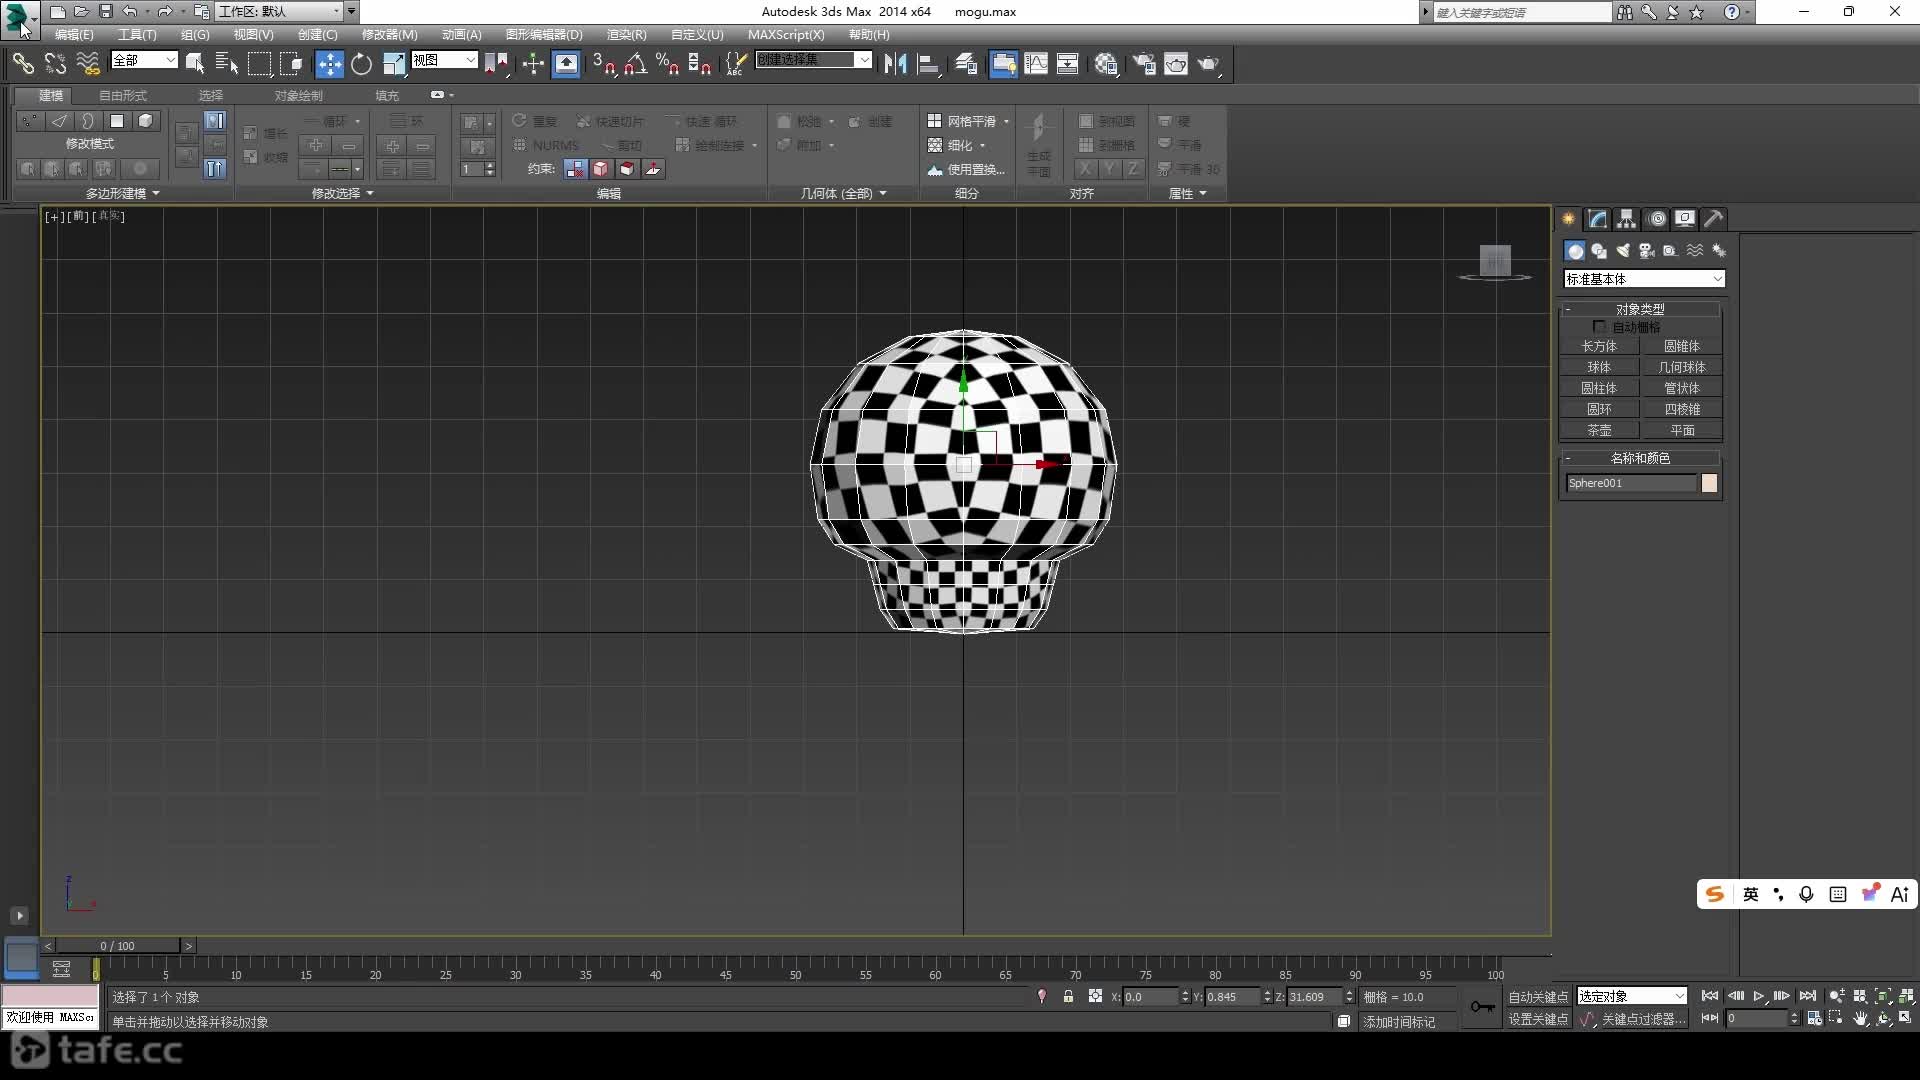1920x1080 pixels.
Task: Switch to the 对象绘制 ribbon tab
Action: (x=298, y=95)
